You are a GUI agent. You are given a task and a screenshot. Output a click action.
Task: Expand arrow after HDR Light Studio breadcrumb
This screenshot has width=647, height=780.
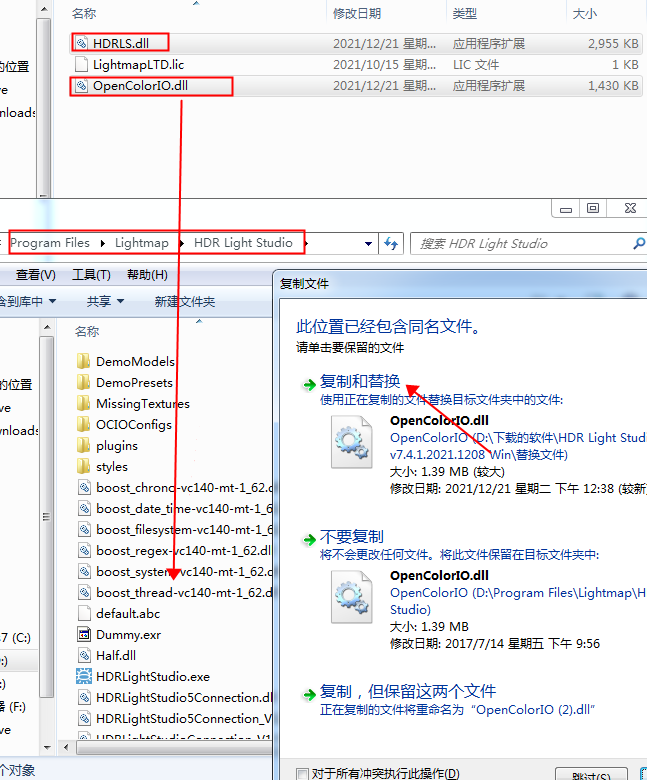[x=304, y=243]
